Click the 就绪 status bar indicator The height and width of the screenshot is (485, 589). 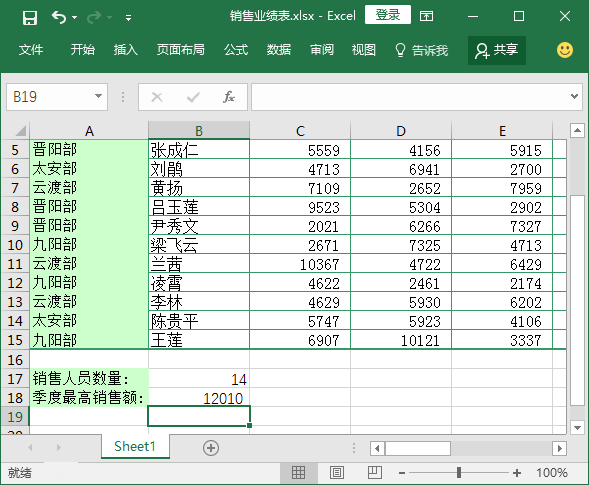point(20,473)
